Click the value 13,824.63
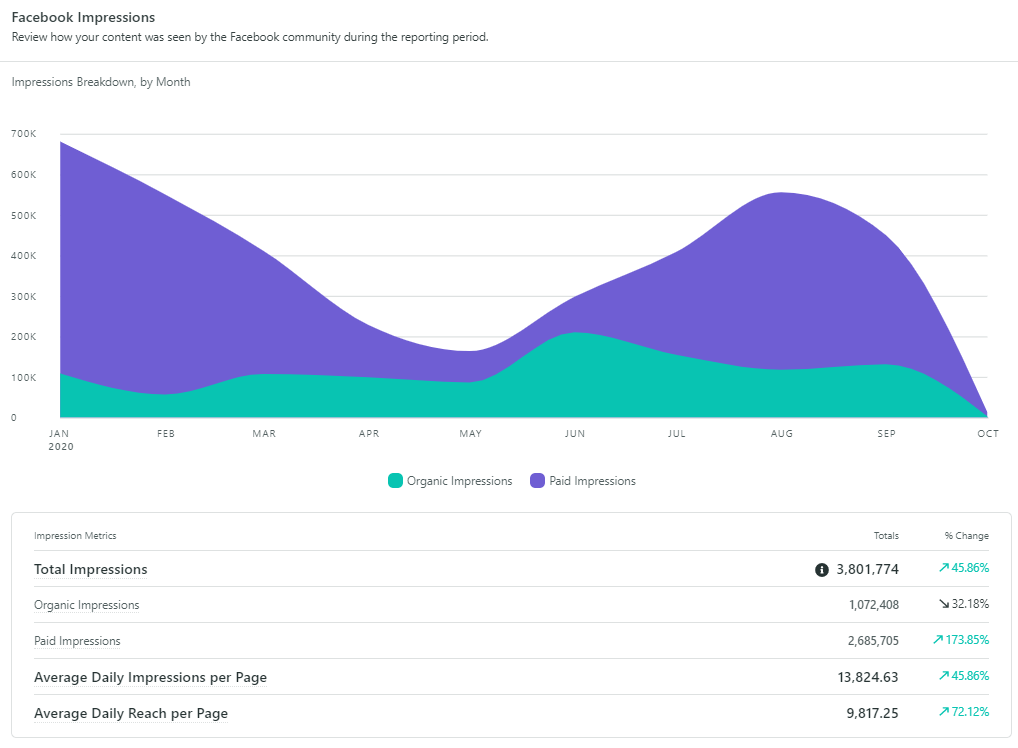Image resolution: width=1018 pixels, height=748 pixels. point(868,677)
